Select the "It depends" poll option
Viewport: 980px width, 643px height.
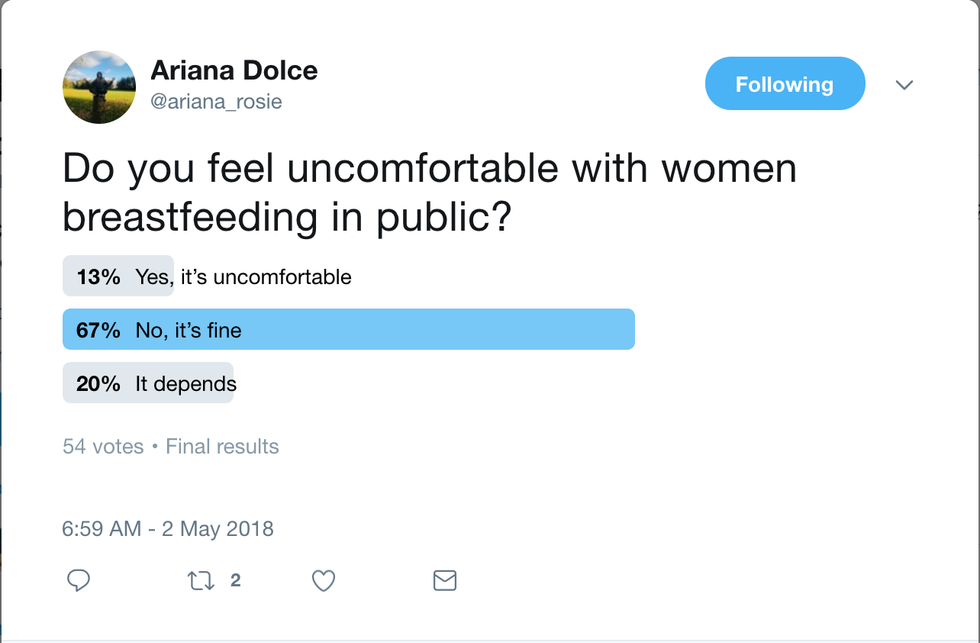(186, 383)
